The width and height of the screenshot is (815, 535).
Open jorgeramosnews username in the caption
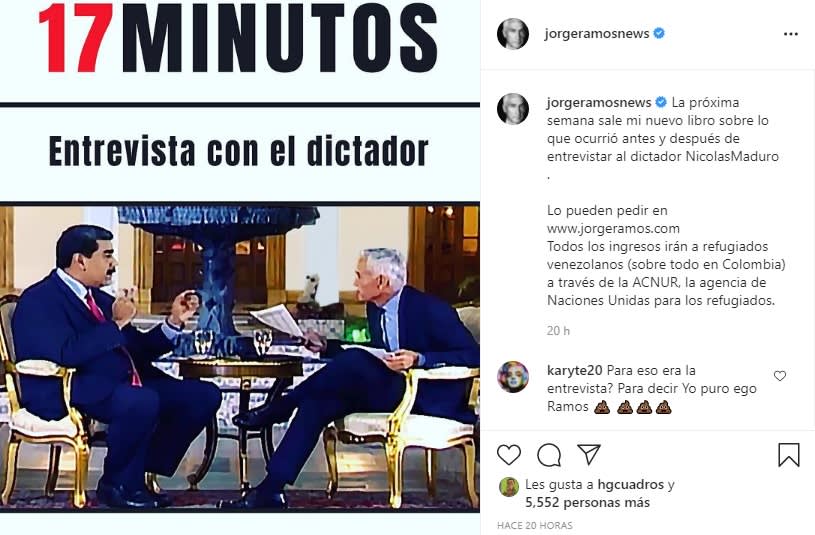599,102
